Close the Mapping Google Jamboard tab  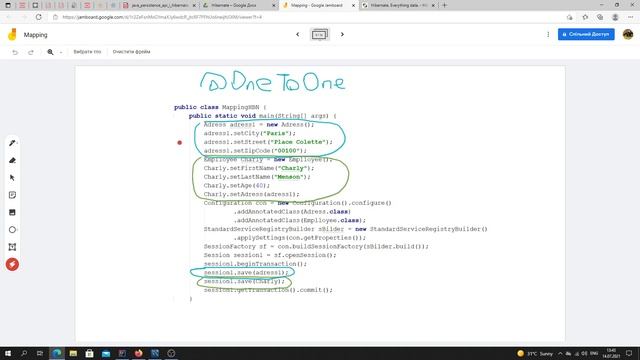353,5
